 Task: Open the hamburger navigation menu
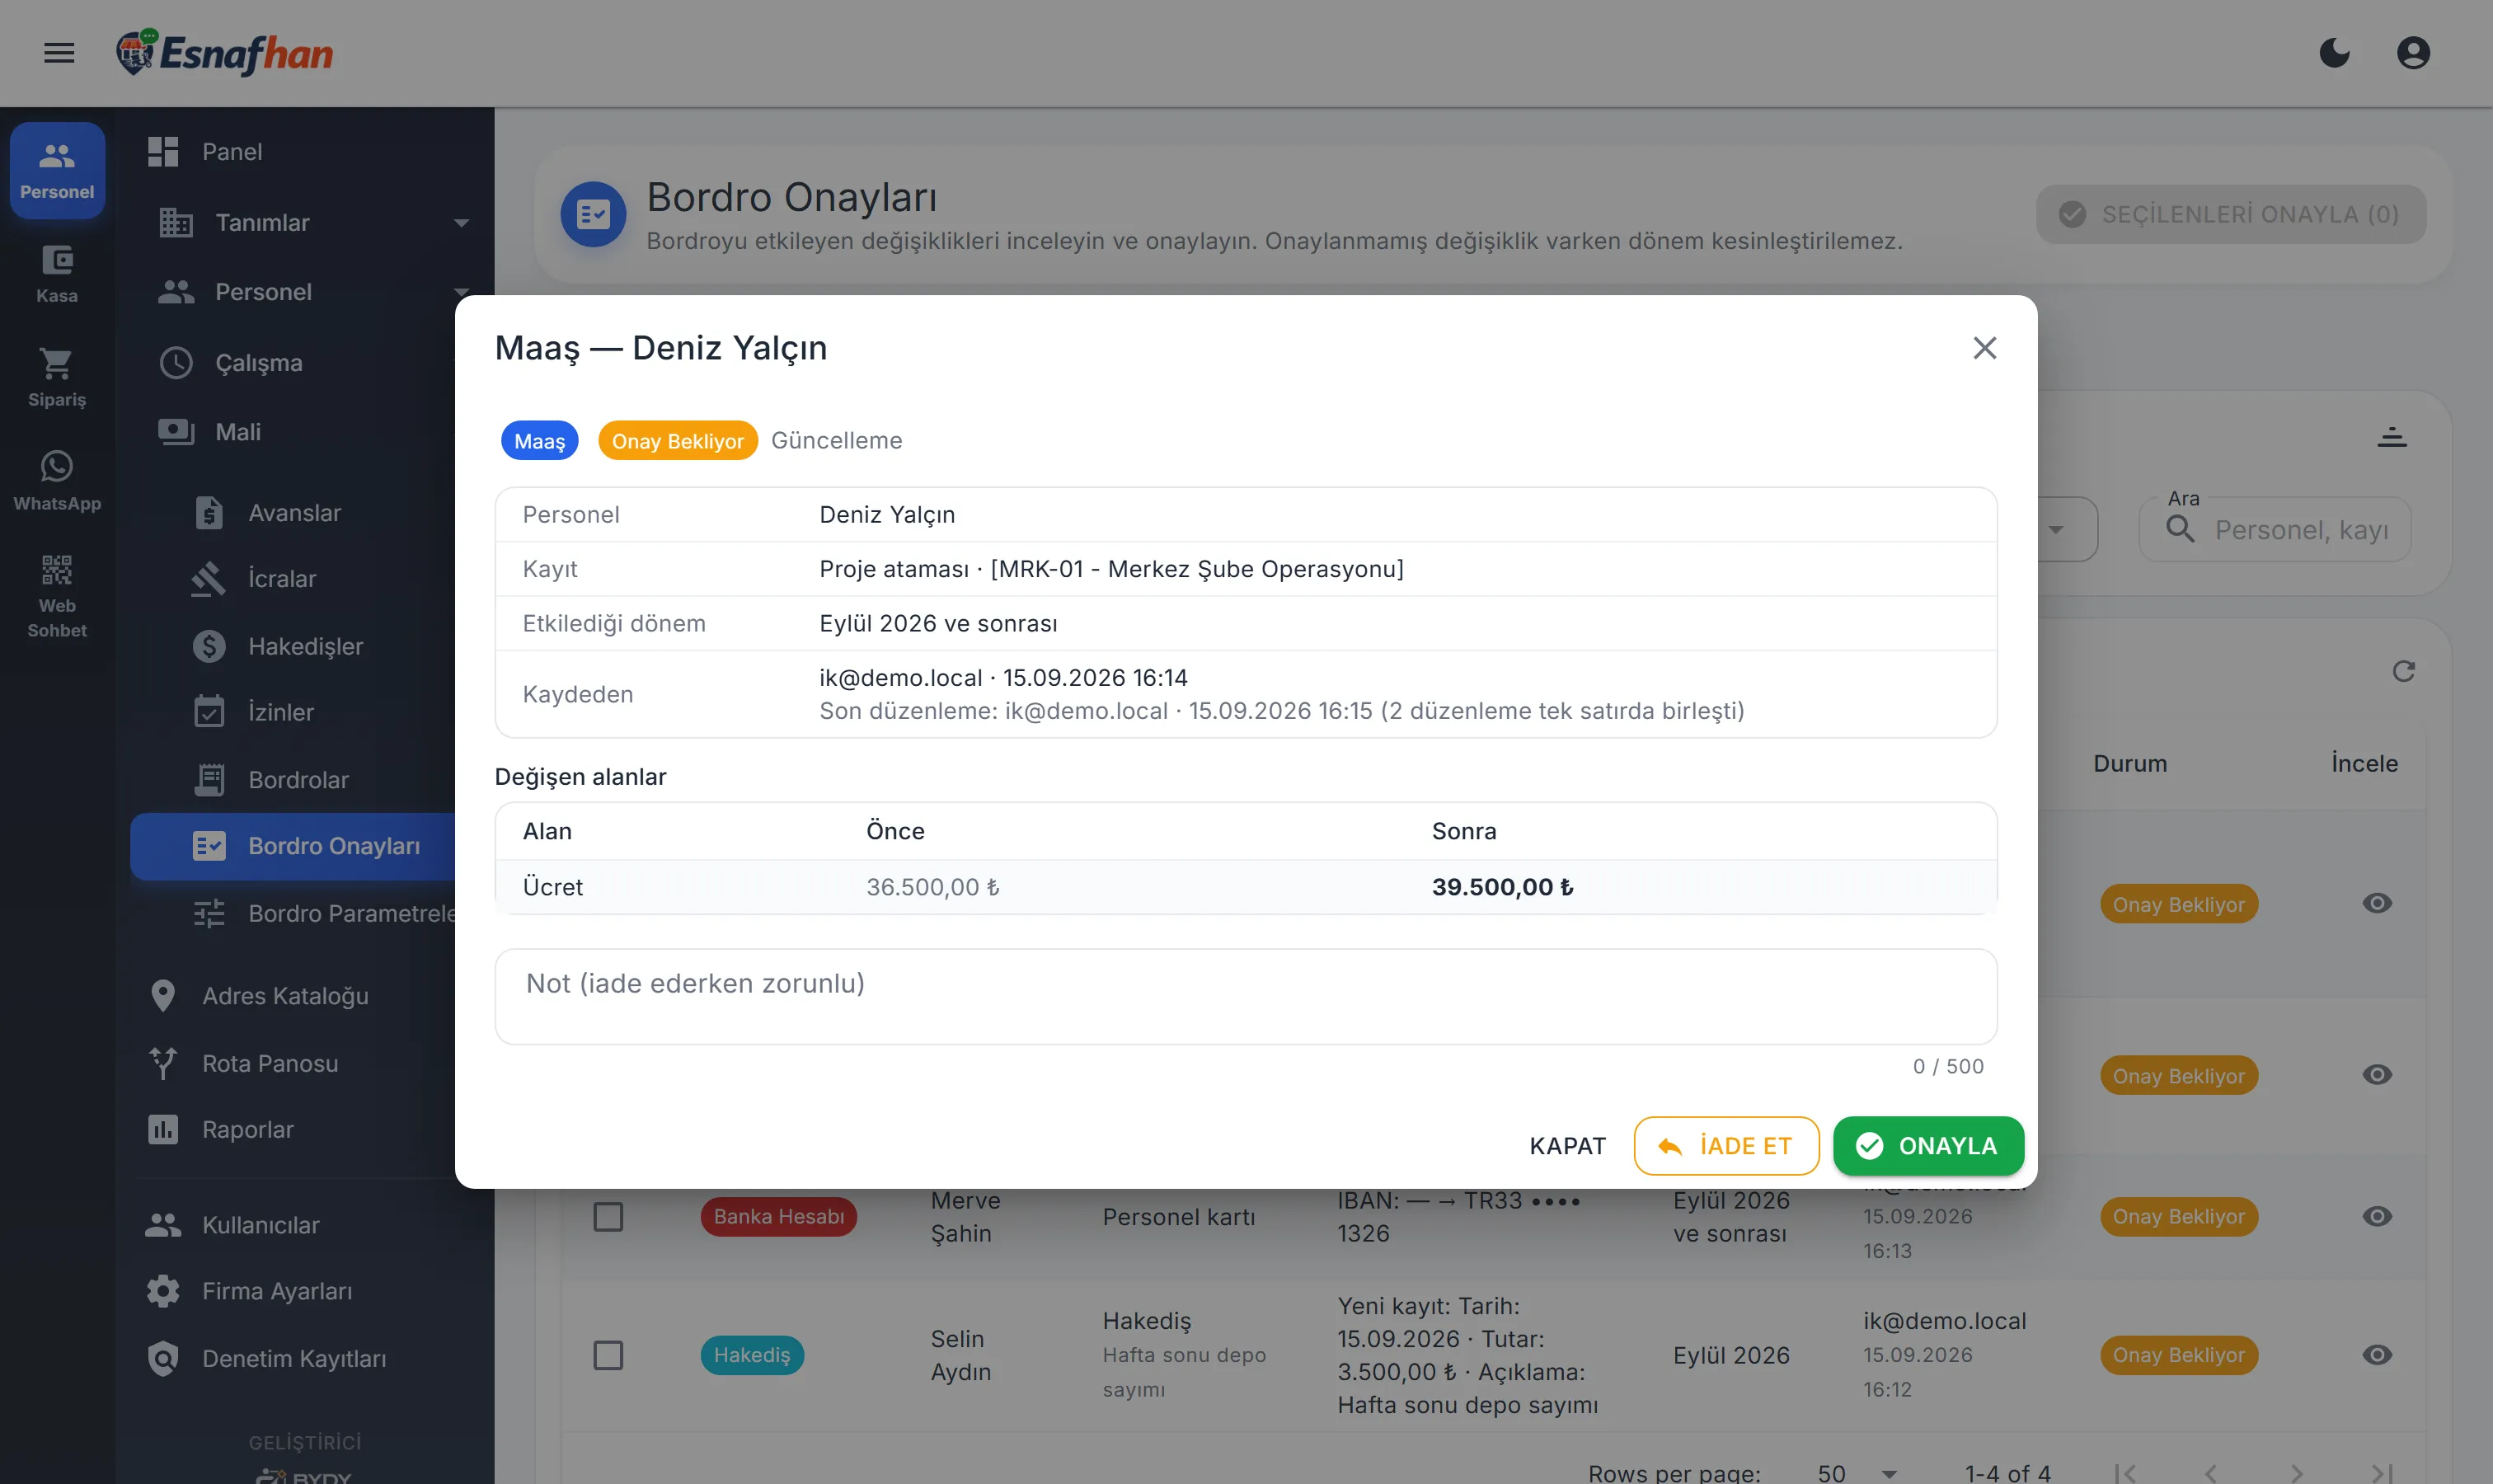click(x=59, y=53)
